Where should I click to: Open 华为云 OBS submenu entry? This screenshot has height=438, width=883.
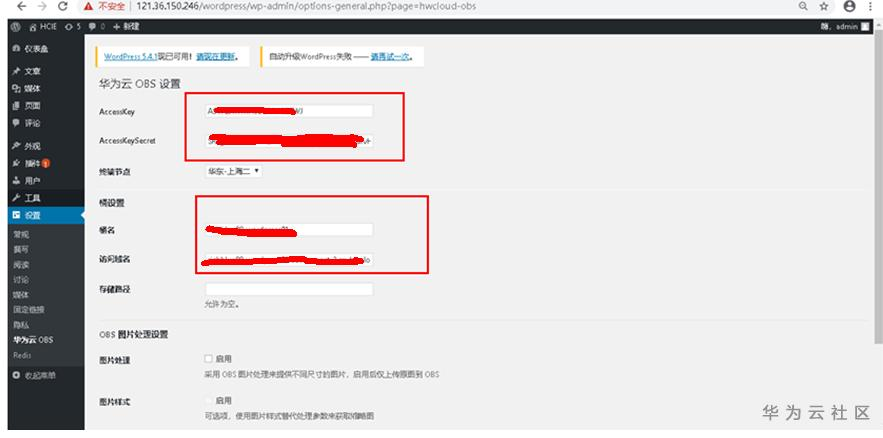[33, 340]
